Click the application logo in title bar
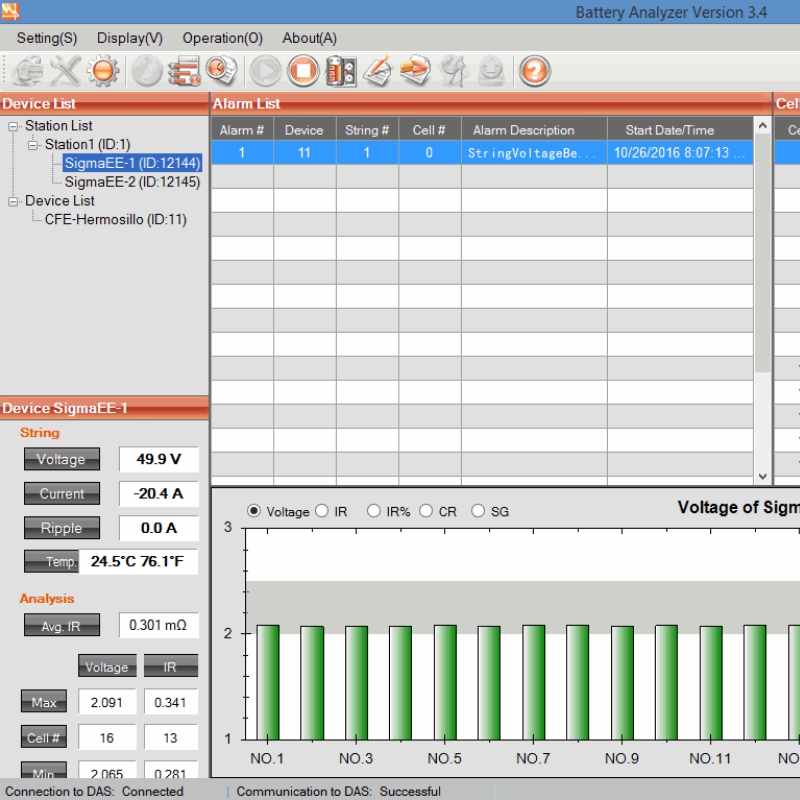This screenshot has width=800, height=800. (10, 11)
